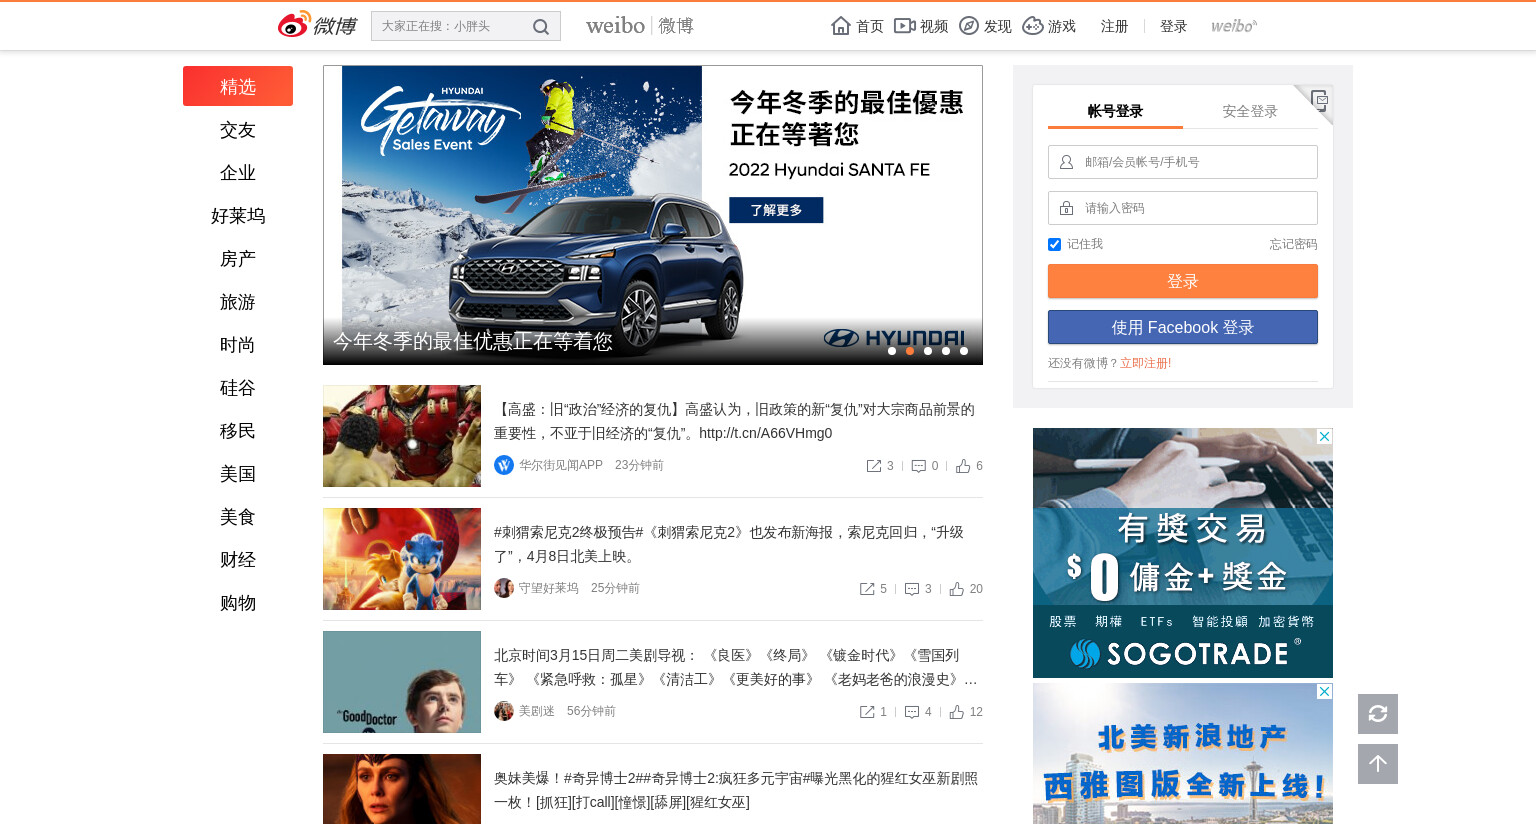Screen dimensions: 1536x824
Task: Select 移民 category in sidebar
Action: 238,431
